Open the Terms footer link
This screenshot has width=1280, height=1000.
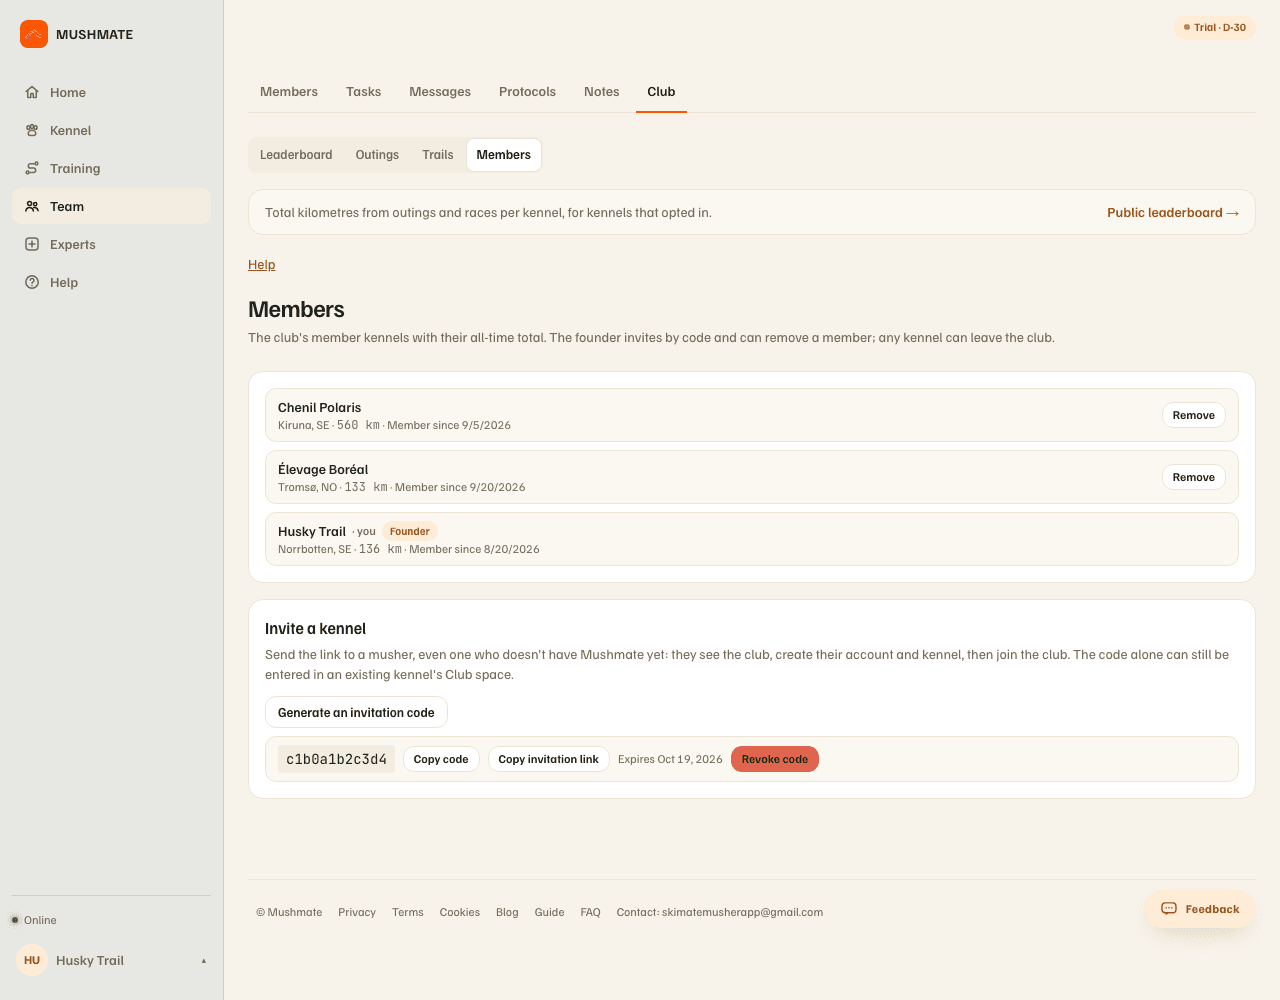click(408, 912)
